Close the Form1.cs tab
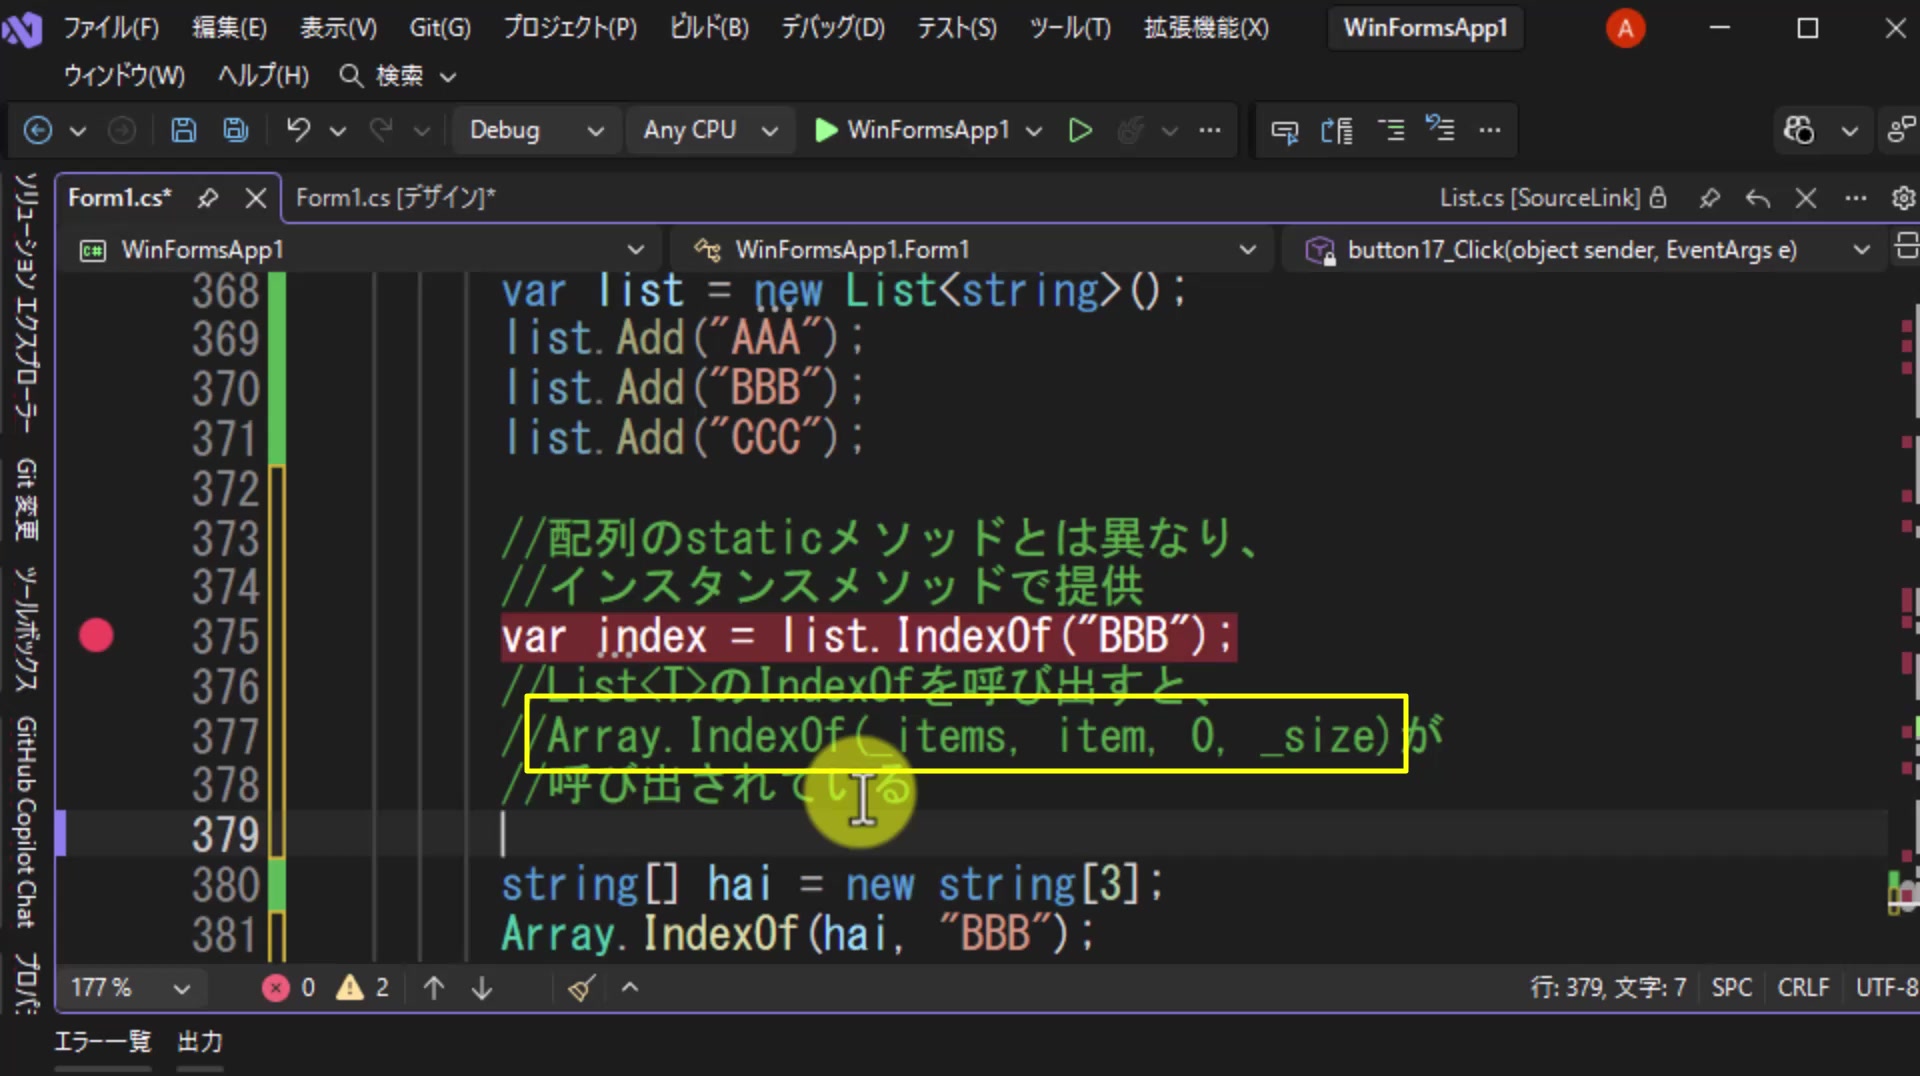The image size is (1920, 1076). [x=256, y=198]
